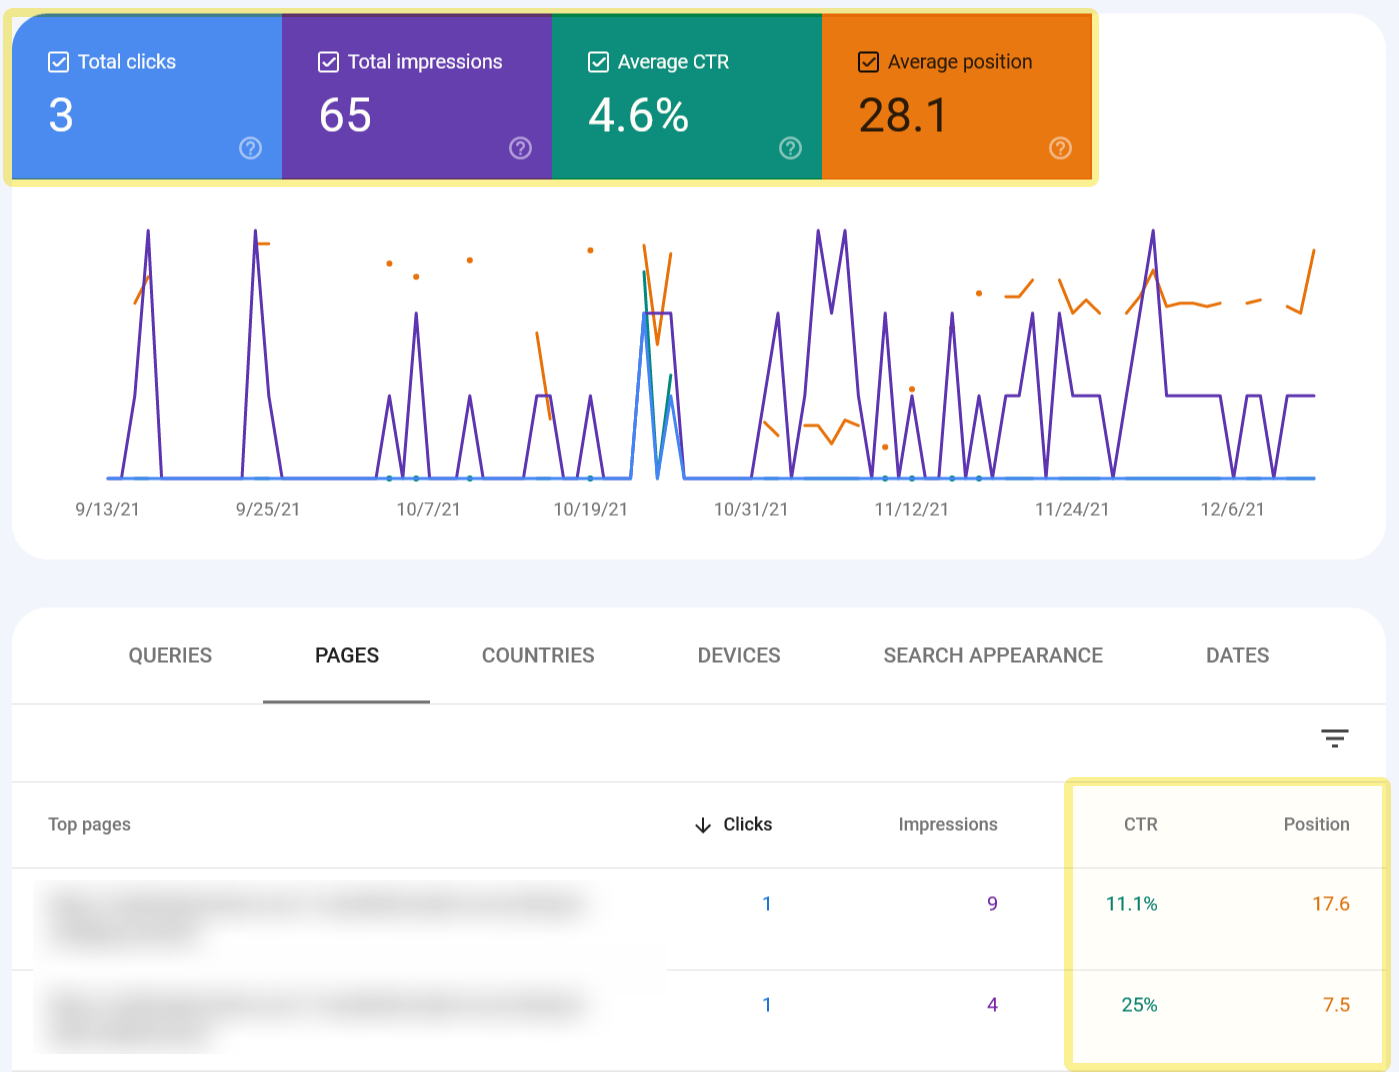Toggle the Total impressions checkbox
This screenshot has height=1072, width=1399.
tap(328, 62)
